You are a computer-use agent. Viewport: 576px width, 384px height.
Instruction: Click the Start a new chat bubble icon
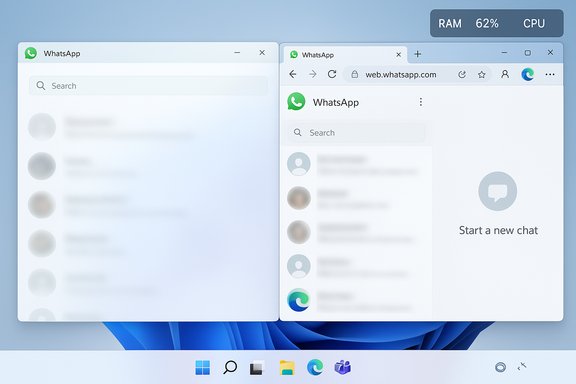click(x=498, y=191)
